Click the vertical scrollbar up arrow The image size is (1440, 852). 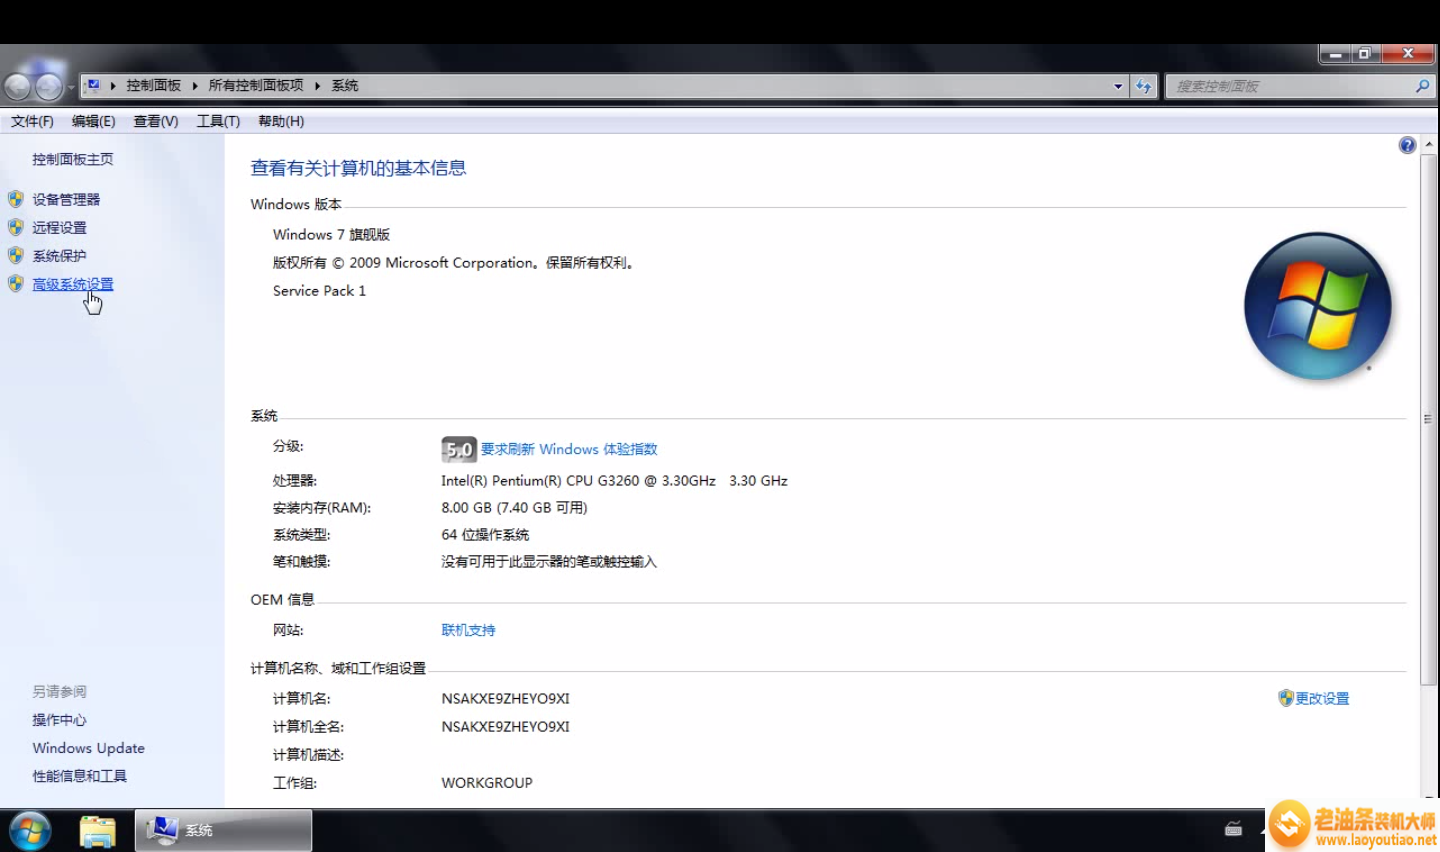point(1428,145)
